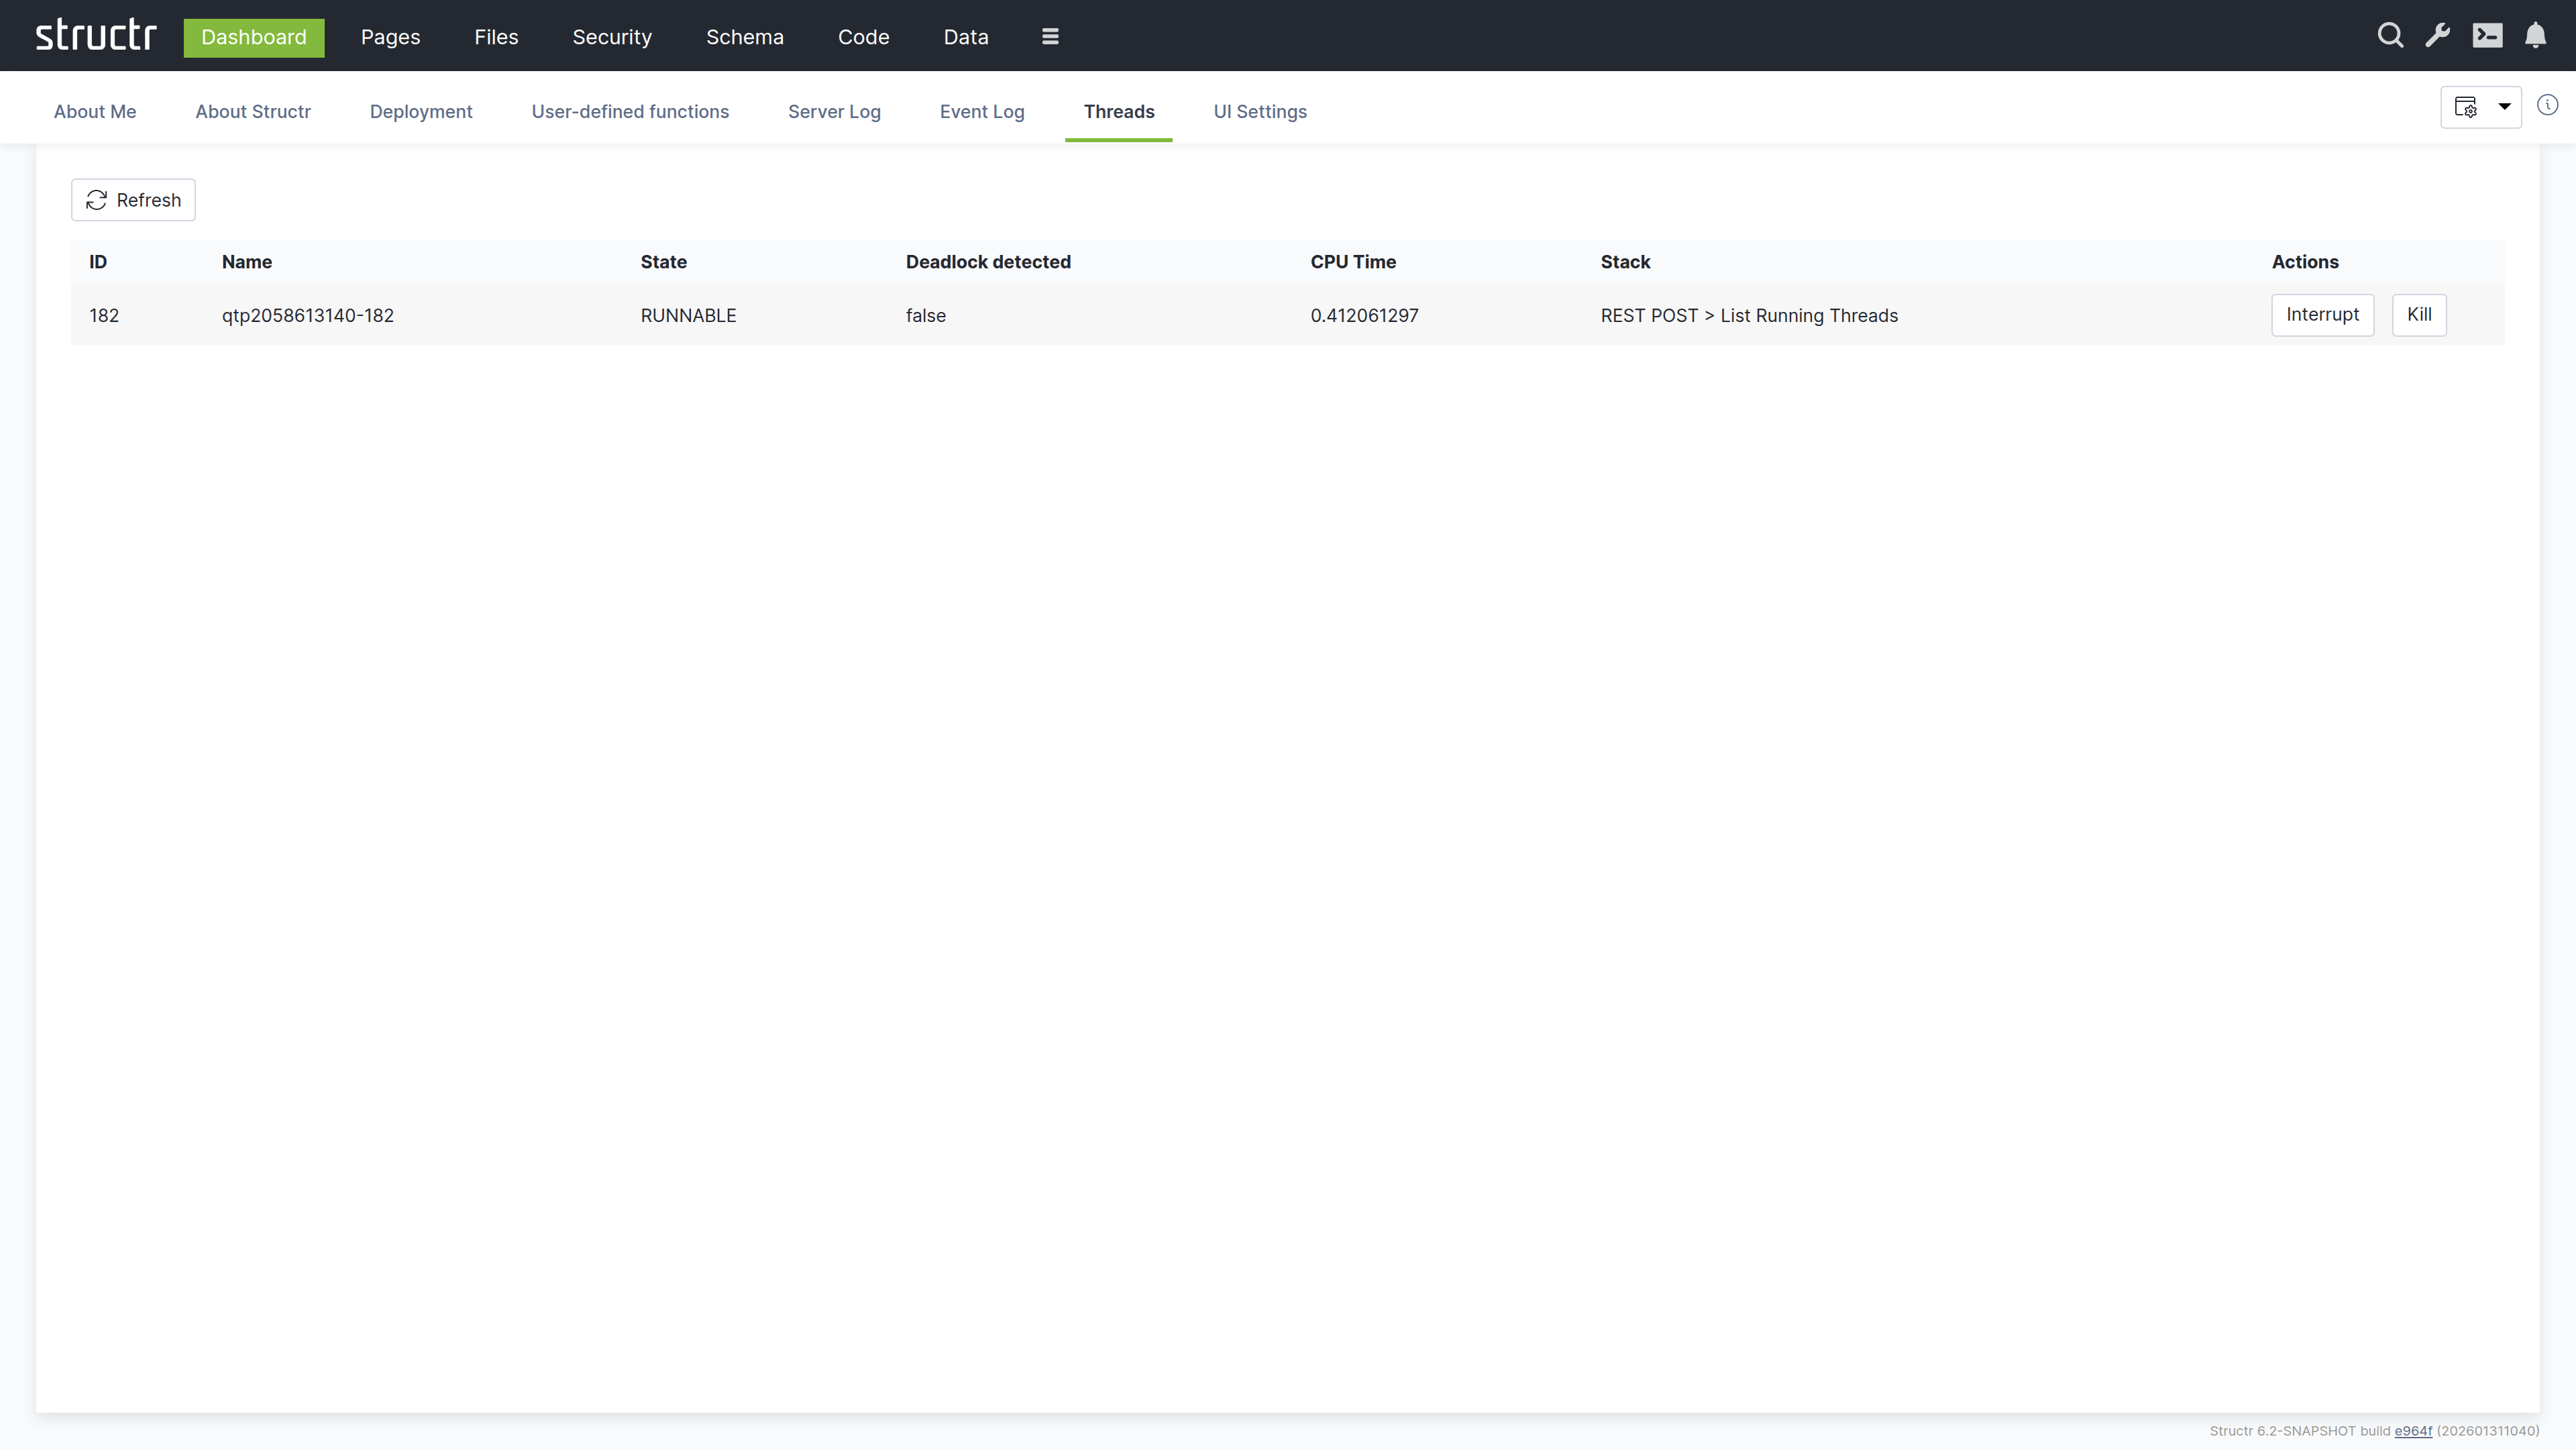2576x1449 pixels.
Task: Open the hamburger menu icon
Action: tap(1050, 37)
